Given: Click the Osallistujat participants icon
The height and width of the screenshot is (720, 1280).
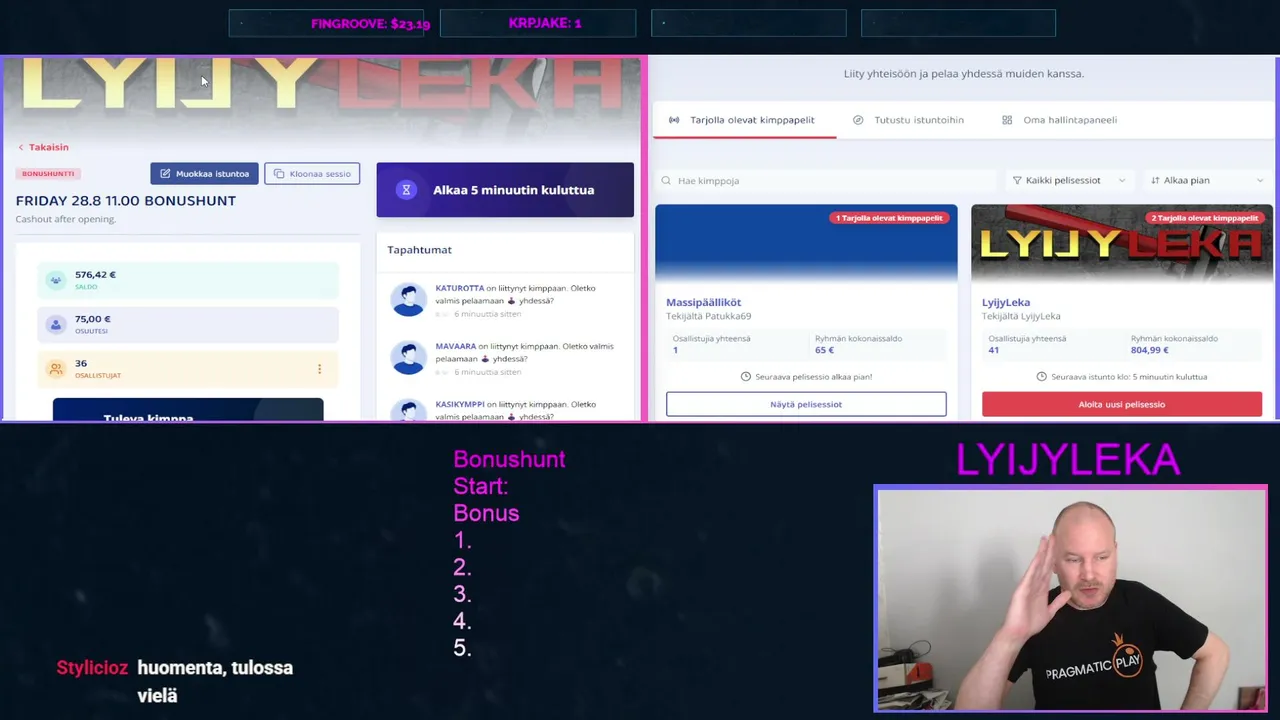Looking at the screenshot, I should 56,369.
